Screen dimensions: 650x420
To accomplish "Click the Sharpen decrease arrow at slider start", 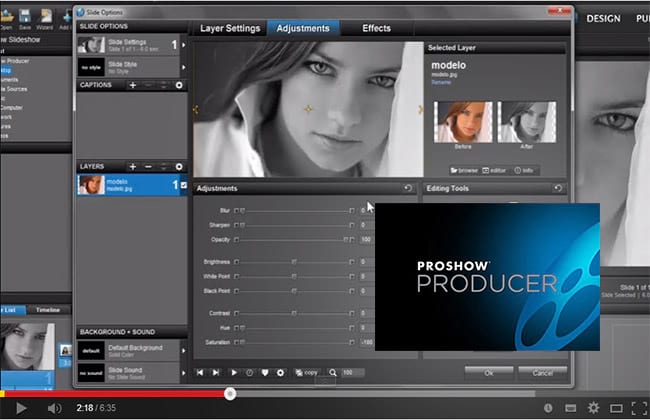I will [x=236, y=225].
